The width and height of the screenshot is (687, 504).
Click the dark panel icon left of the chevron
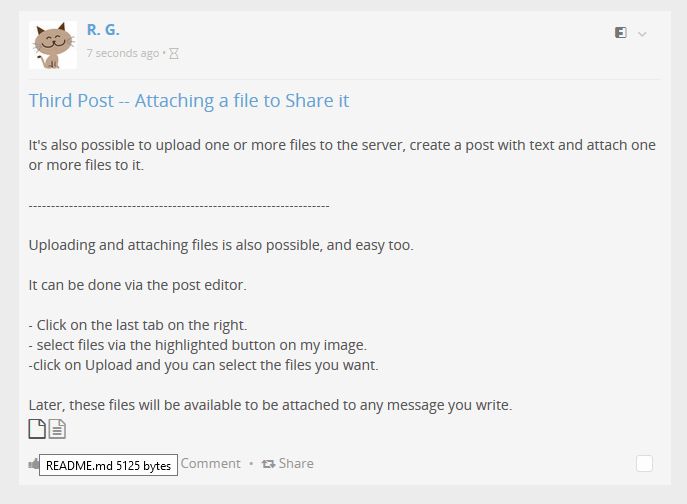pyautogui.click(x=621, y=33)
